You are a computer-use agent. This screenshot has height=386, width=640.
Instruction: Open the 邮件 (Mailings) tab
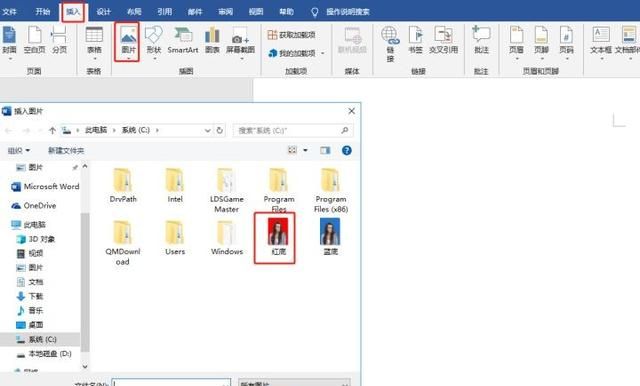[x=195, y=12]
